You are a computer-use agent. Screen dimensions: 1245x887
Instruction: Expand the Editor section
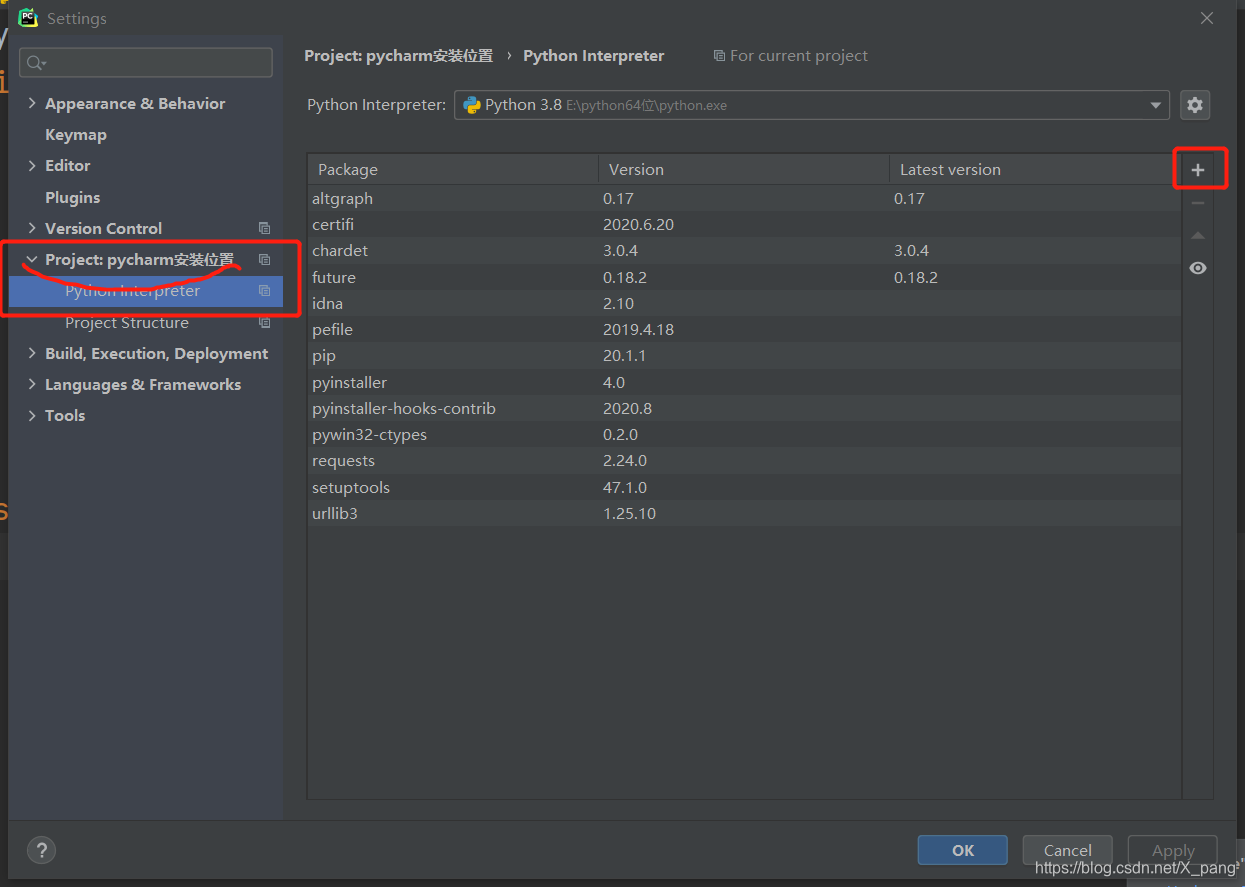click(32, 165)
